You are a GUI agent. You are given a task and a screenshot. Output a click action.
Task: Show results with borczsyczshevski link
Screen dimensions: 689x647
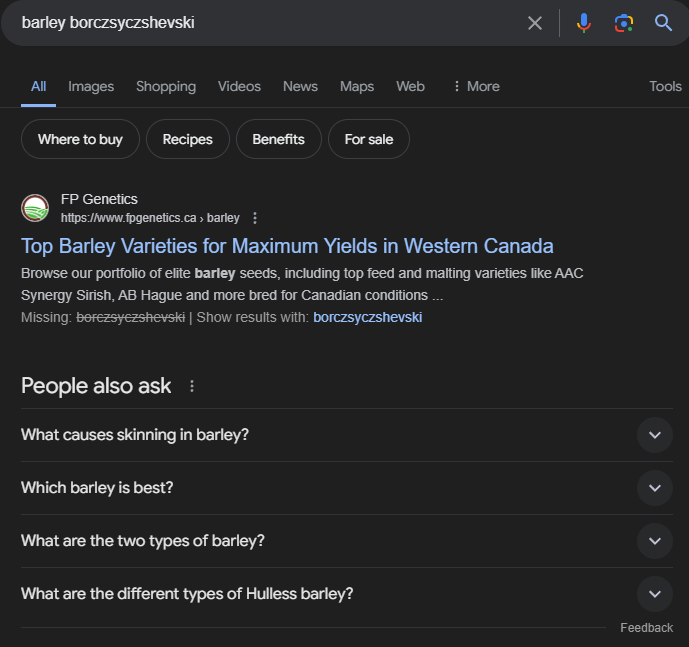[368, 317]
